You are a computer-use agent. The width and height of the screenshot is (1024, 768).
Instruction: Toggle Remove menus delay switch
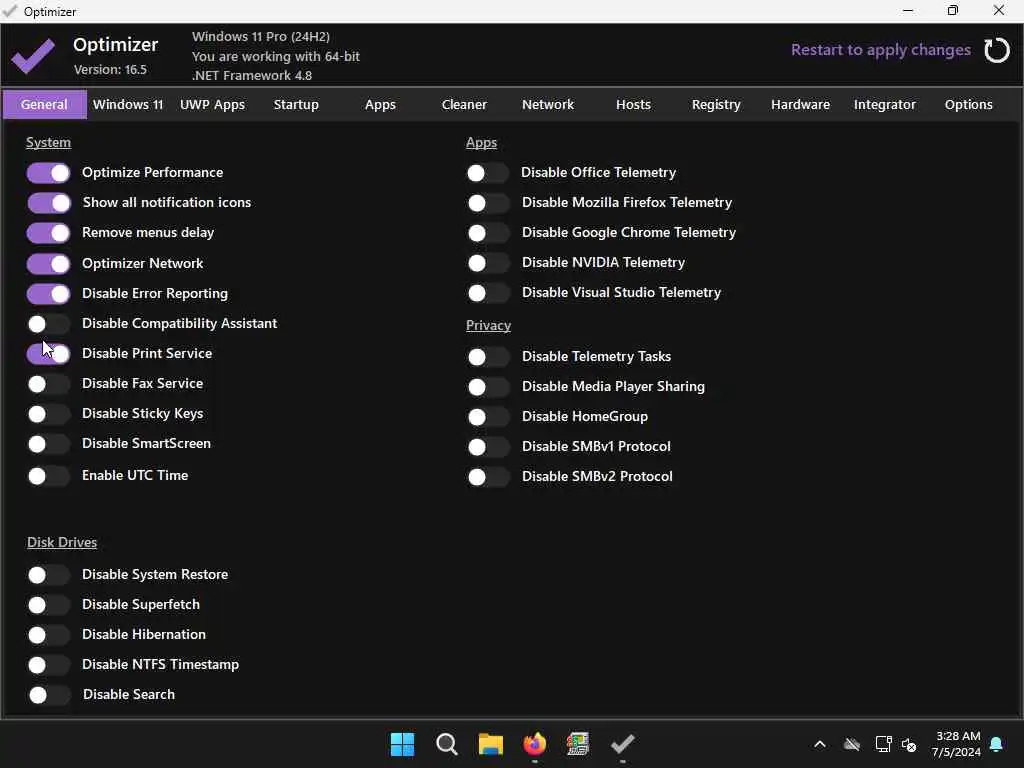pos(48,233)
